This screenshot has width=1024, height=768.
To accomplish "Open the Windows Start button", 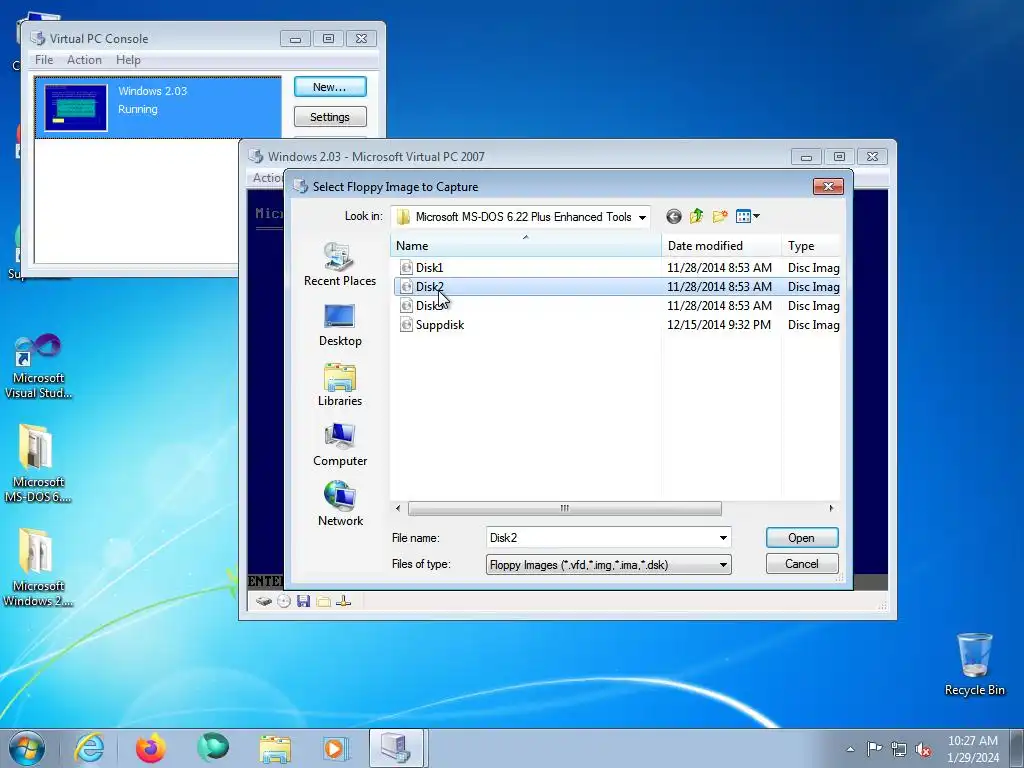I will [x=27, y=748].
